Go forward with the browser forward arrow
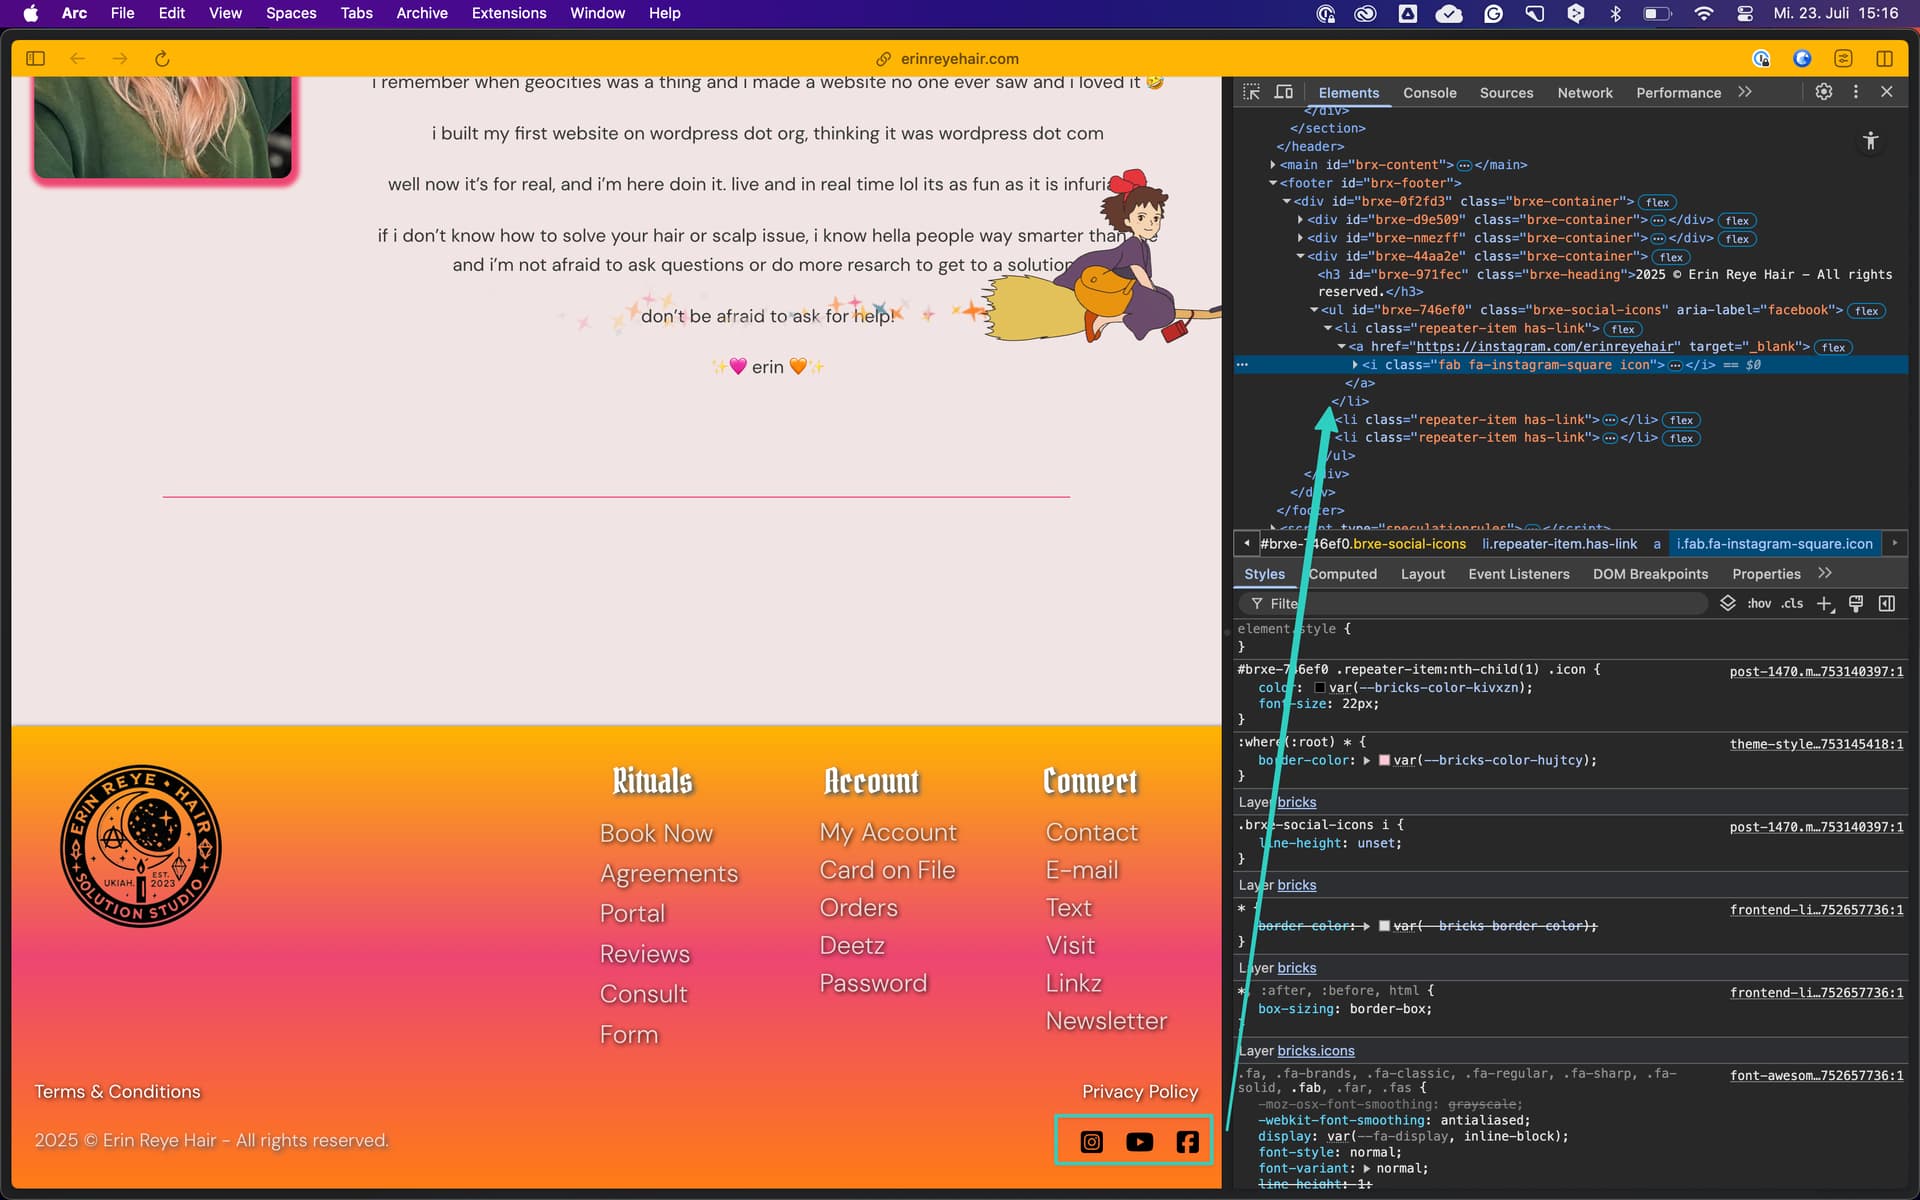This screenshot has width=1920, height=1200. (x=120, y=59)
